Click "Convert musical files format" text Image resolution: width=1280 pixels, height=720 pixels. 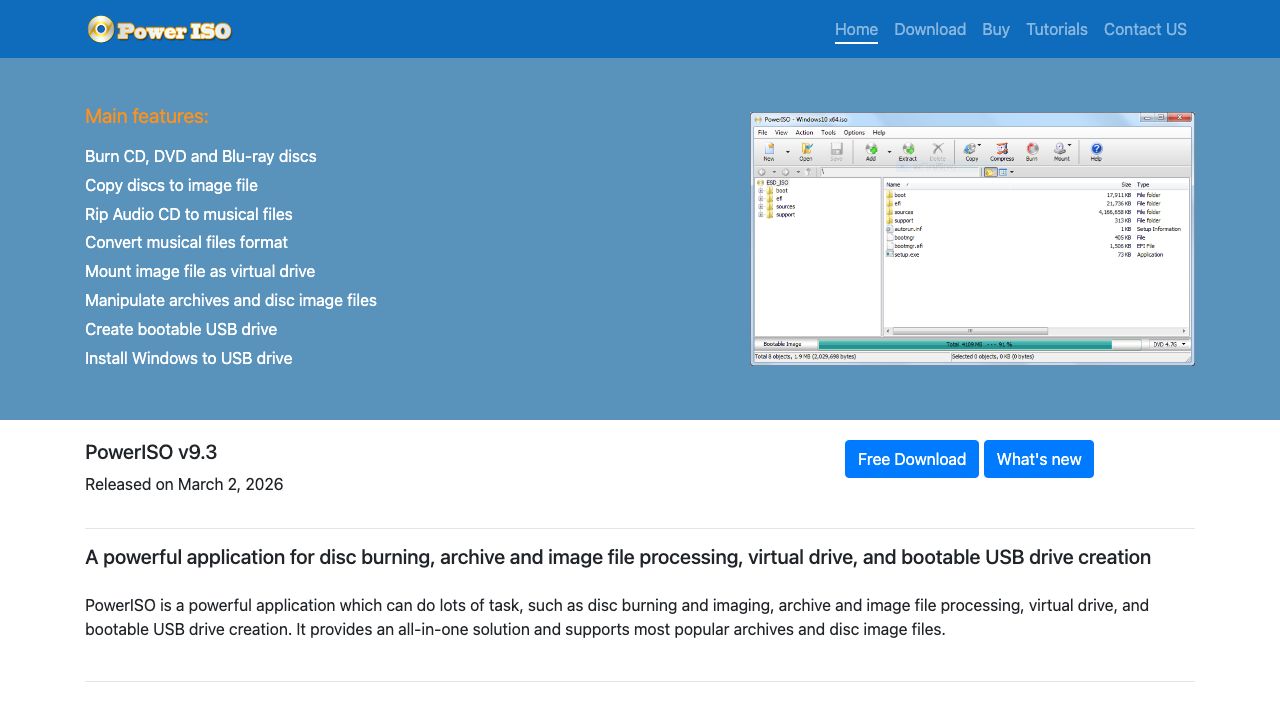click(x=186, y=242)
